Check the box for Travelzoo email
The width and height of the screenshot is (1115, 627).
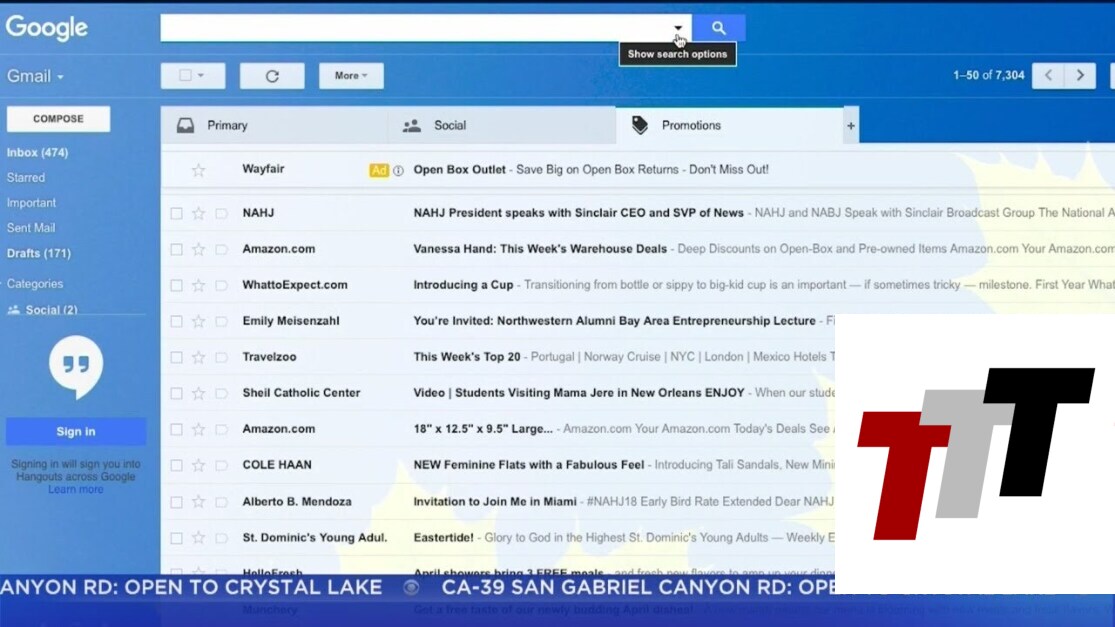[x=176, y=357]
